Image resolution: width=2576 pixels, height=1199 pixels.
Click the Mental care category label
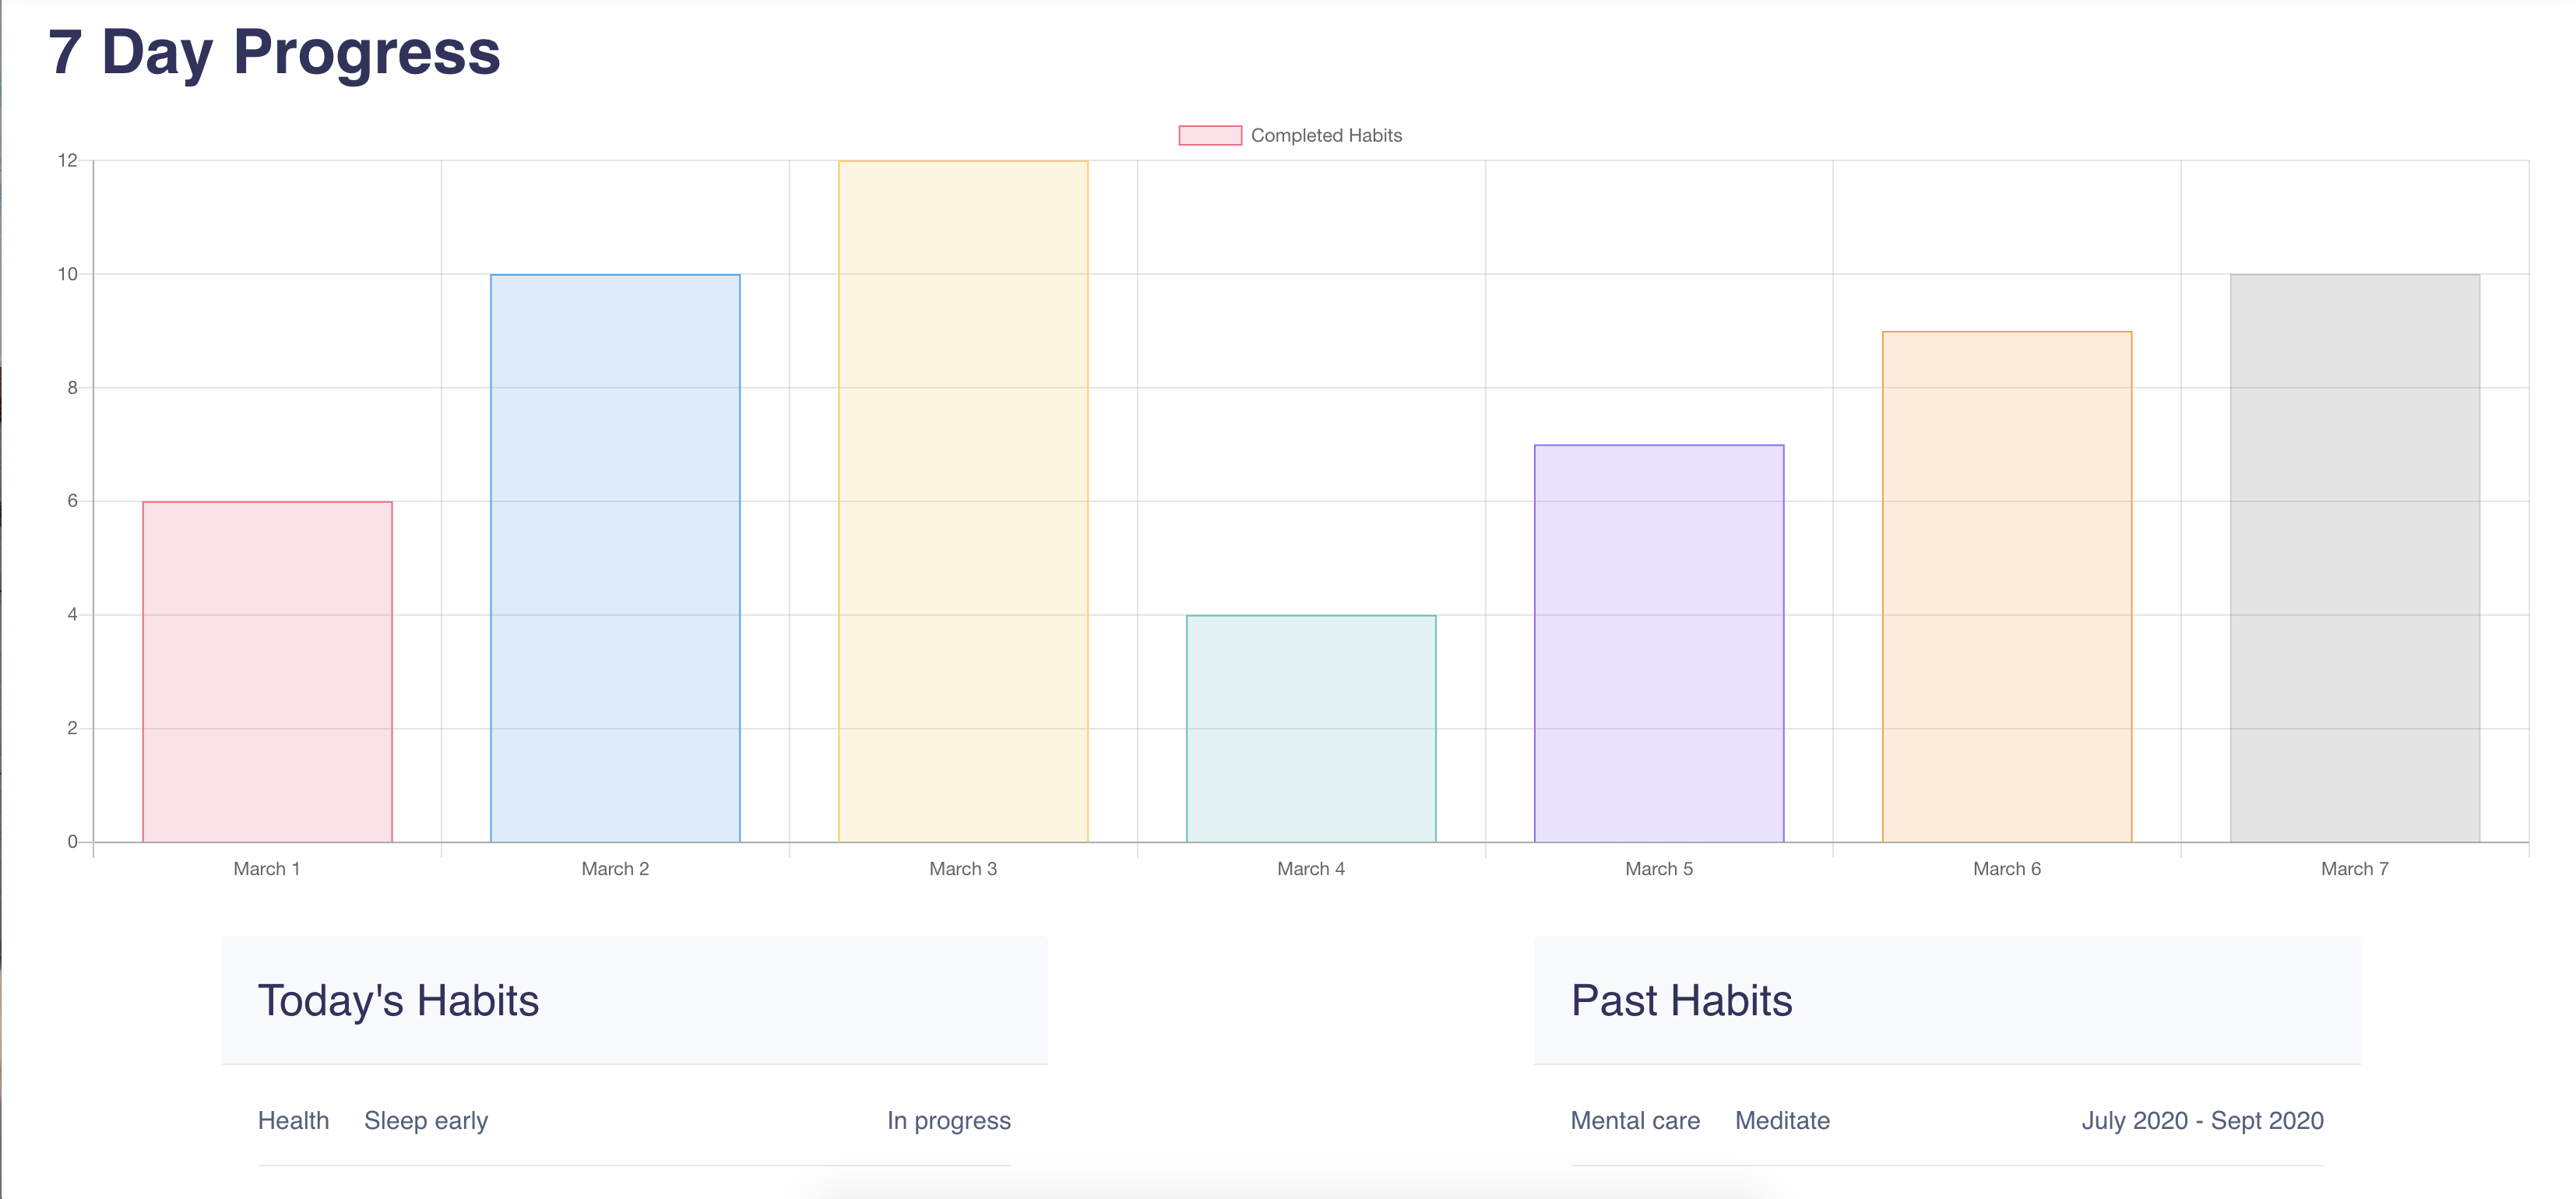(1635, 1120)
